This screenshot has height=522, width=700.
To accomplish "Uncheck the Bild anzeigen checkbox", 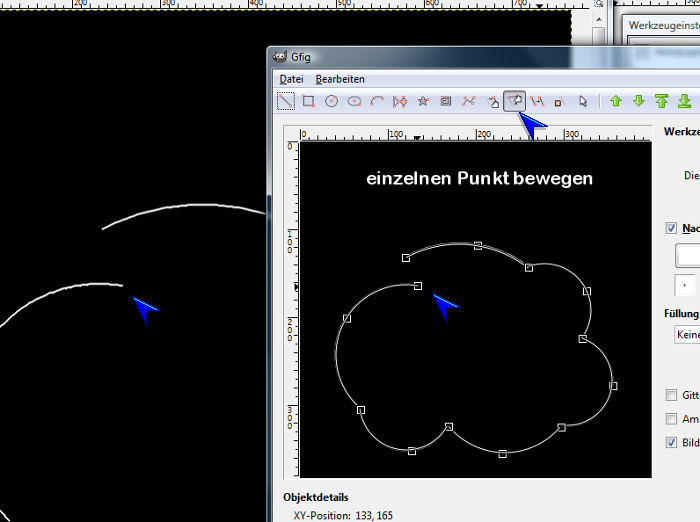I will pos(671,442).
